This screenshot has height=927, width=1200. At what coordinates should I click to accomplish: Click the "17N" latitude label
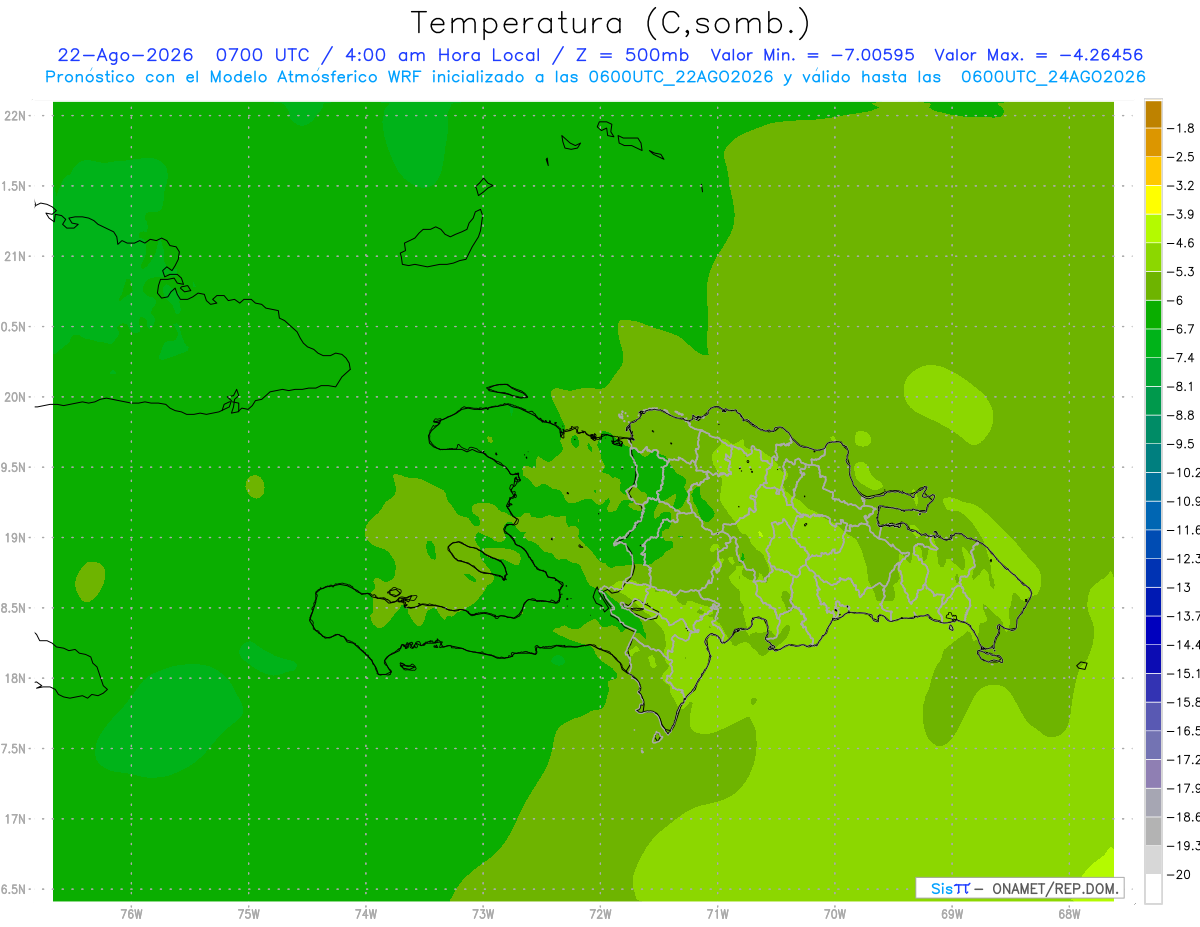(x=14, y=819)
